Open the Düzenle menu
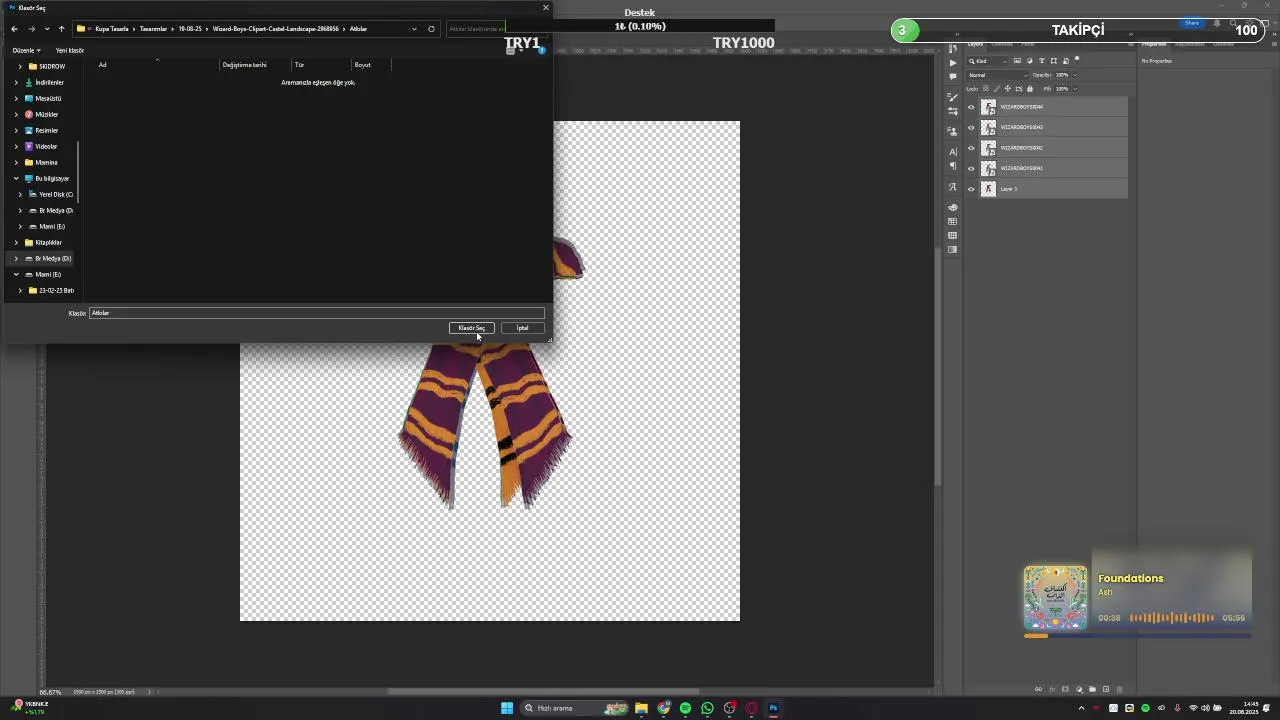The height and width of the screenshot is (720, 1280). point(26,50)
